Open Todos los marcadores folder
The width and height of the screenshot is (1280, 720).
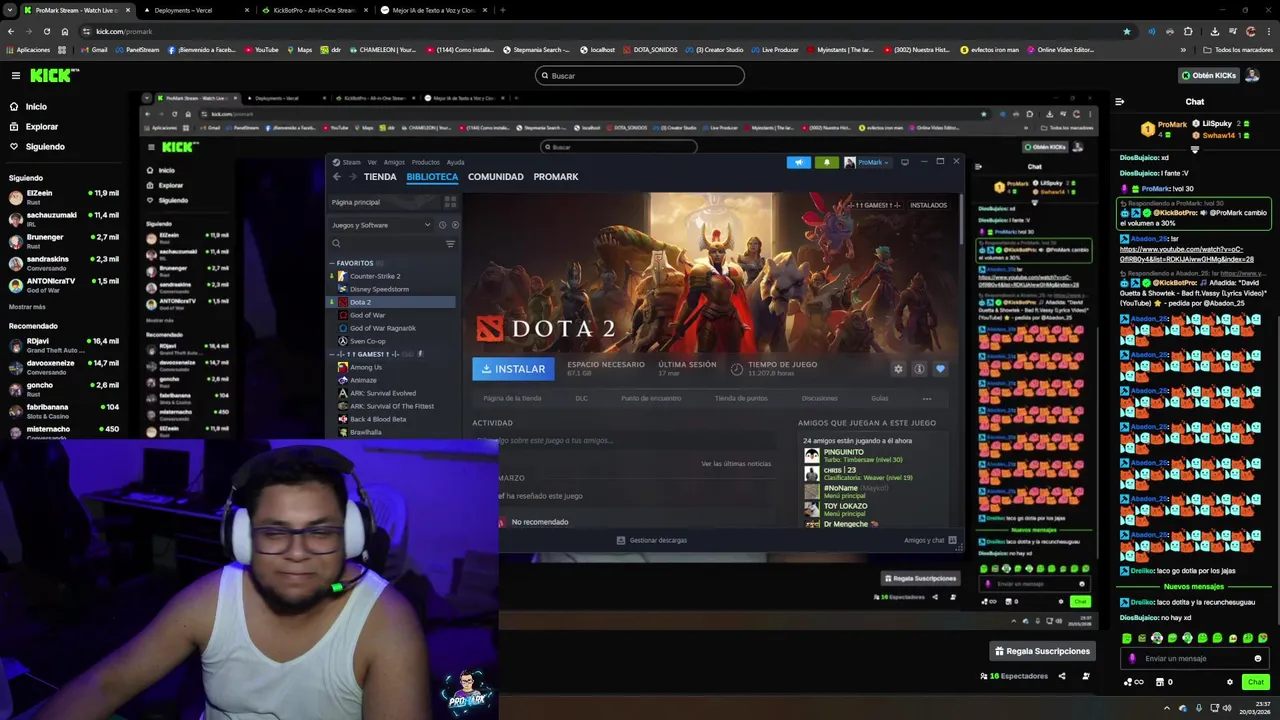pos(1238,49)
